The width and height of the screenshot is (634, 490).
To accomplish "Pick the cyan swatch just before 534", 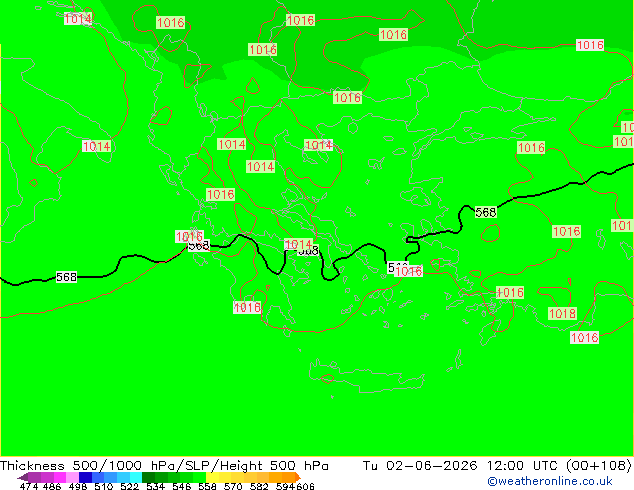I will [136, 477].
